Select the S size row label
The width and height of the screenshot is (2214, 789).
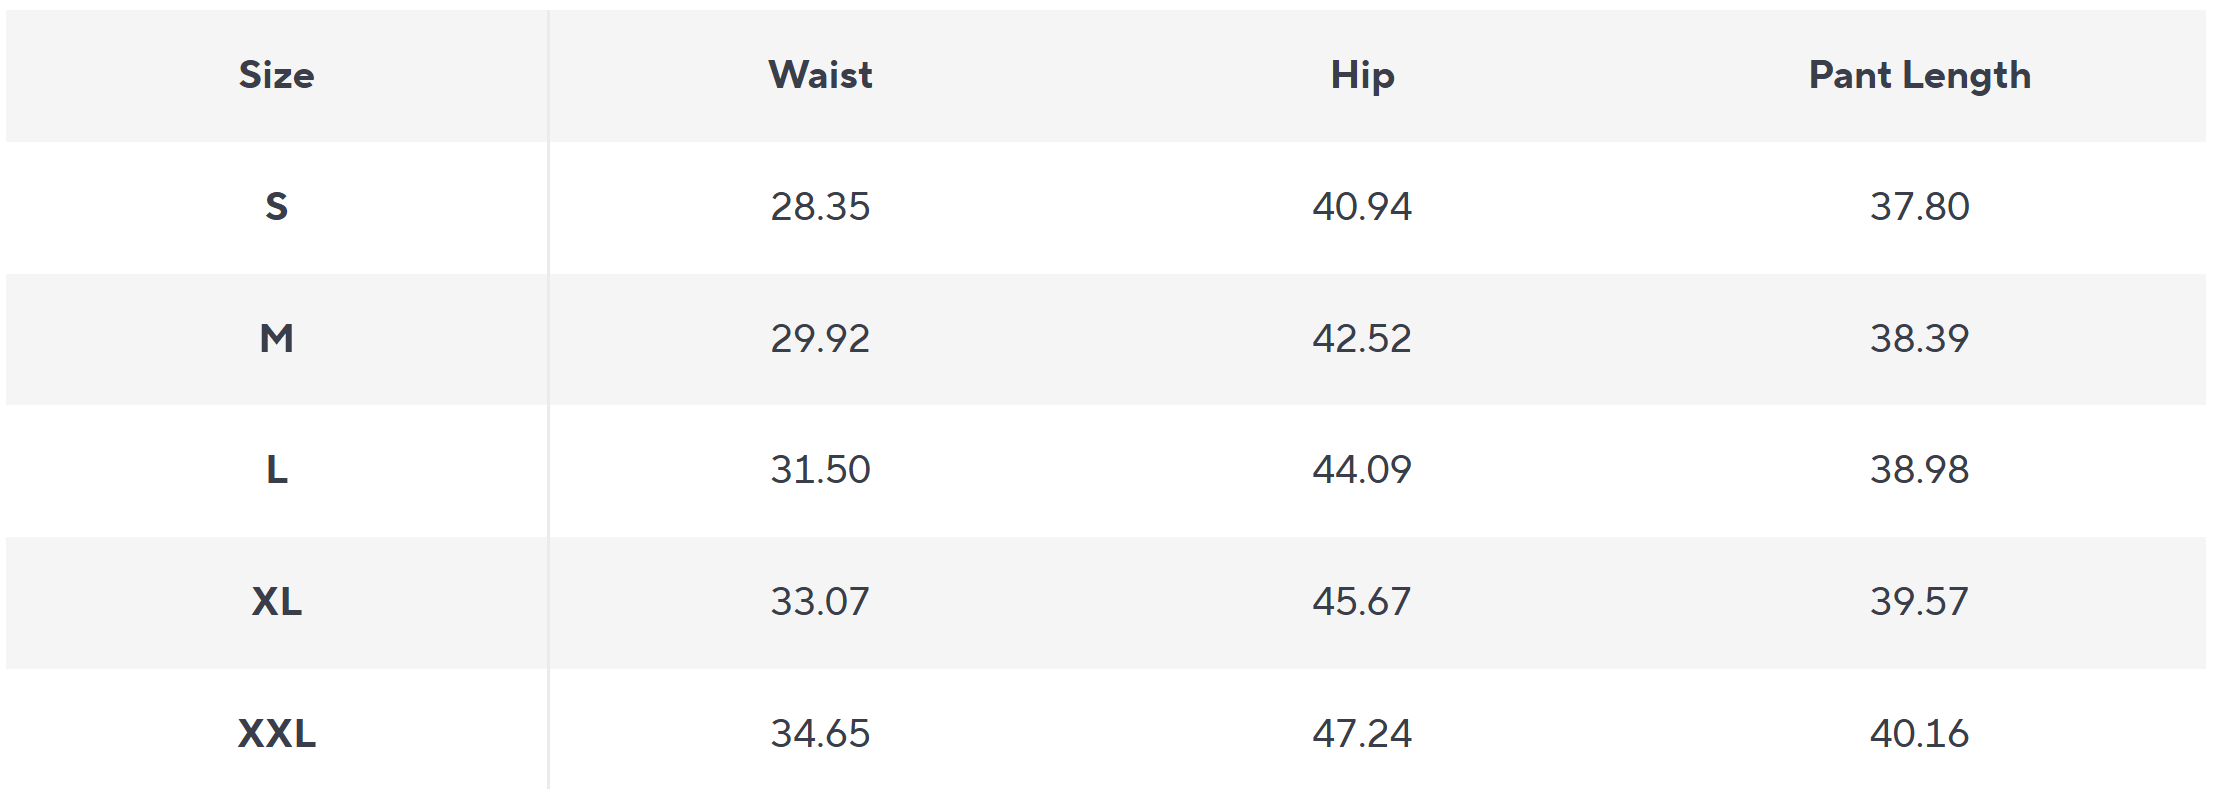277,206
